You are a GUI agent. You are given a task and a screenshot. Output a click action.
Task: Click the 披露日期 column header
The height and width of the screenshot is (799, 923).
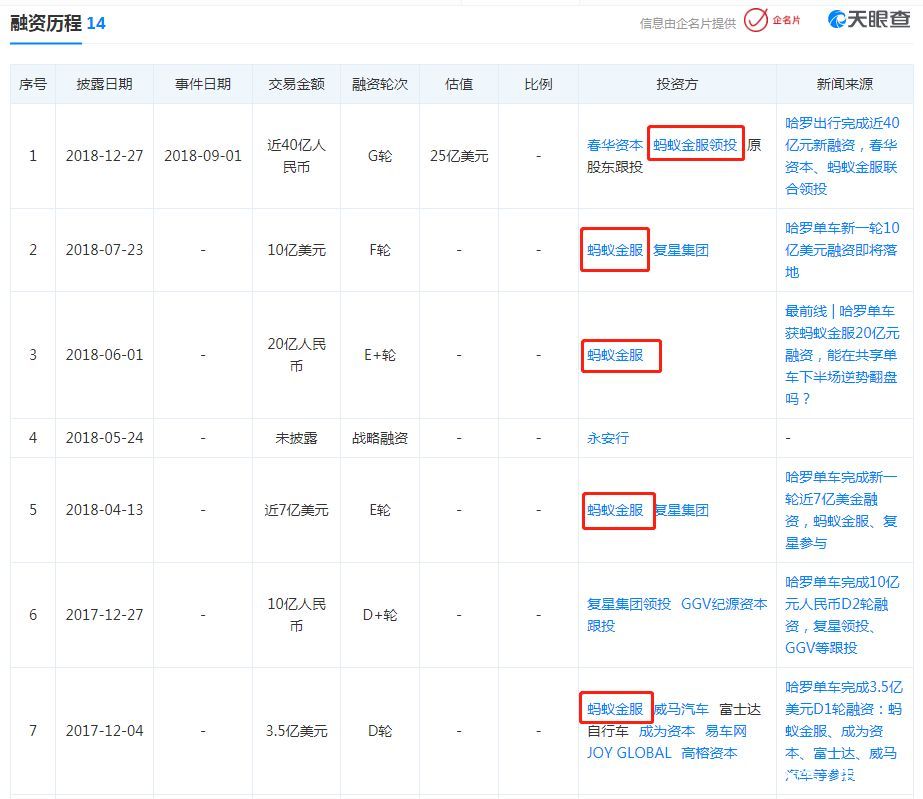(104, 84)
